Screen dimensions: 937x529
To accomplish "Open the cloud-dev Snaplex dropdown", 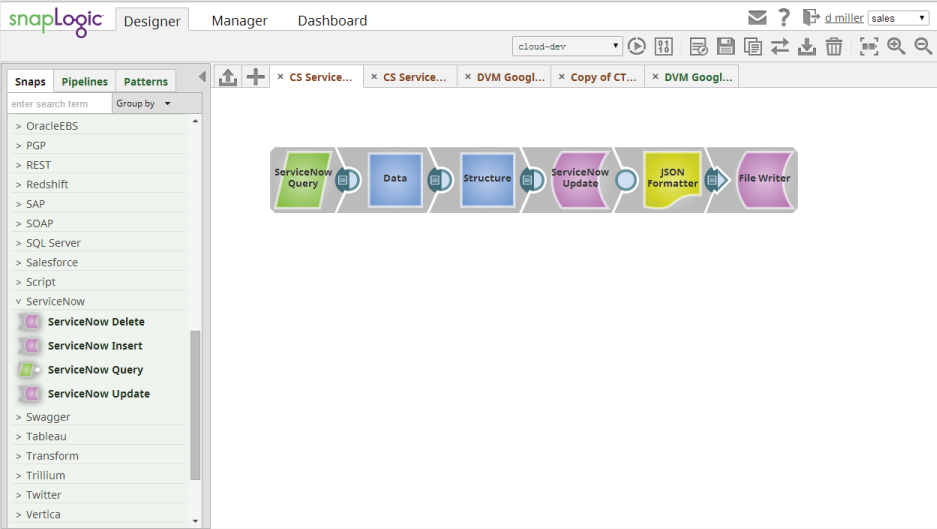I will (x=567, y=46).
